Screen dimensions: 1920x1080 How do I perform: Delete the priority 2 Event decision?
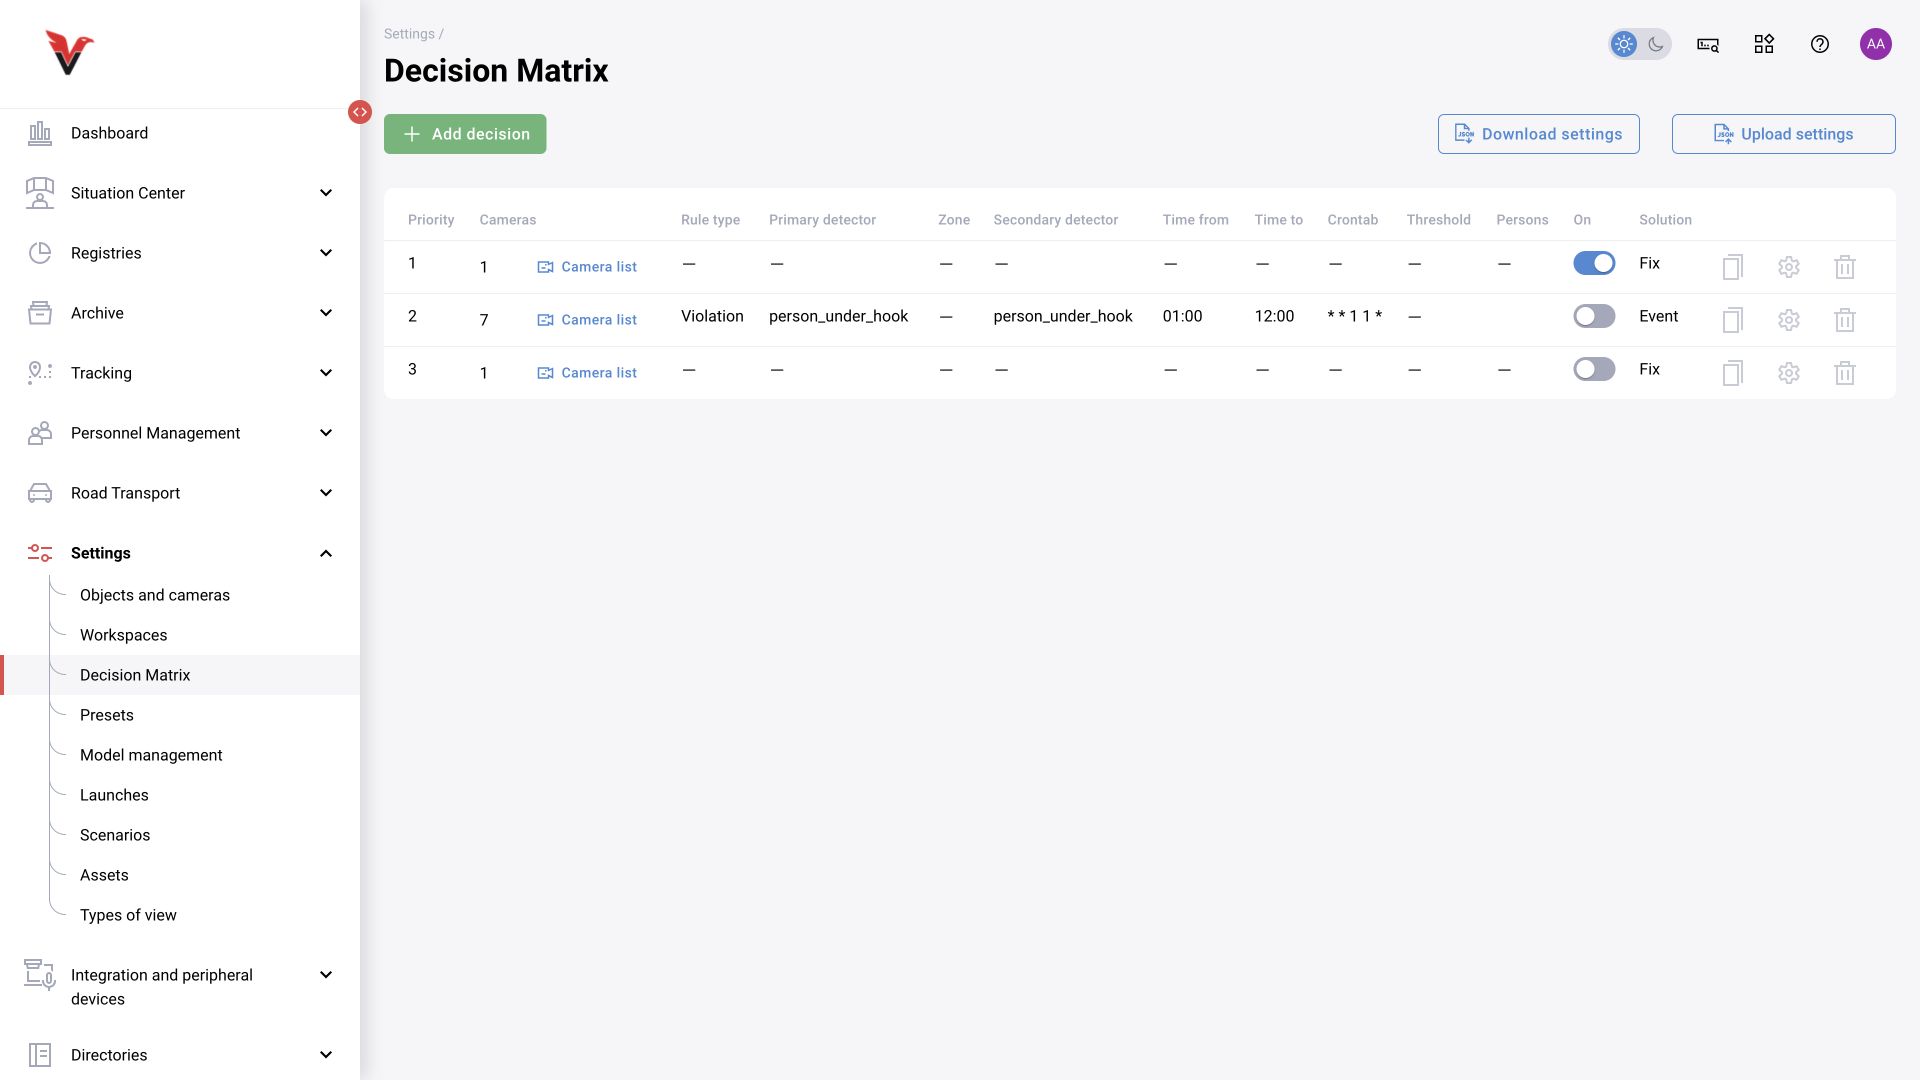point(1845,320)
